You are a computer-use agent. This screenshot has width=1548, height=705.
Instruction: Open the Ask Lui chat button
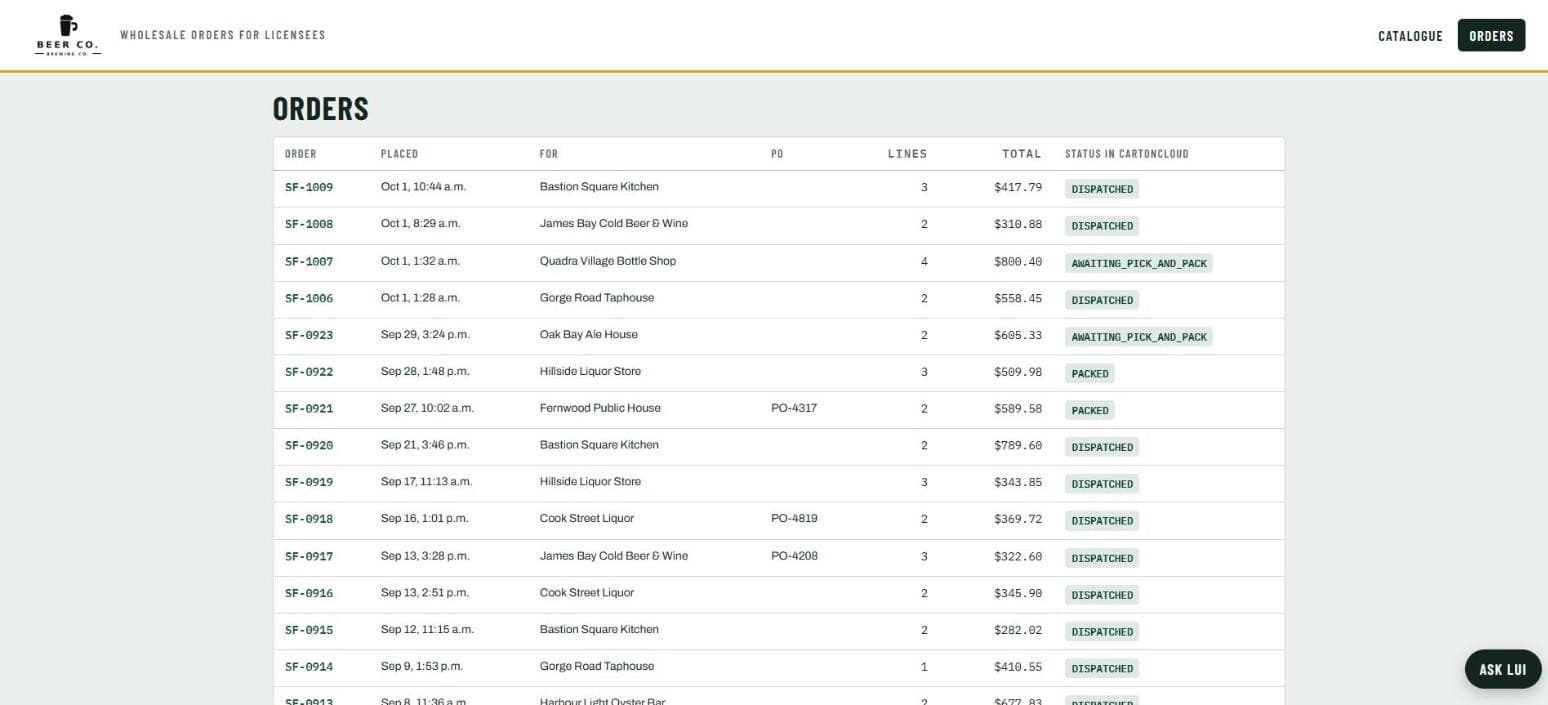tap(1502, 669)
